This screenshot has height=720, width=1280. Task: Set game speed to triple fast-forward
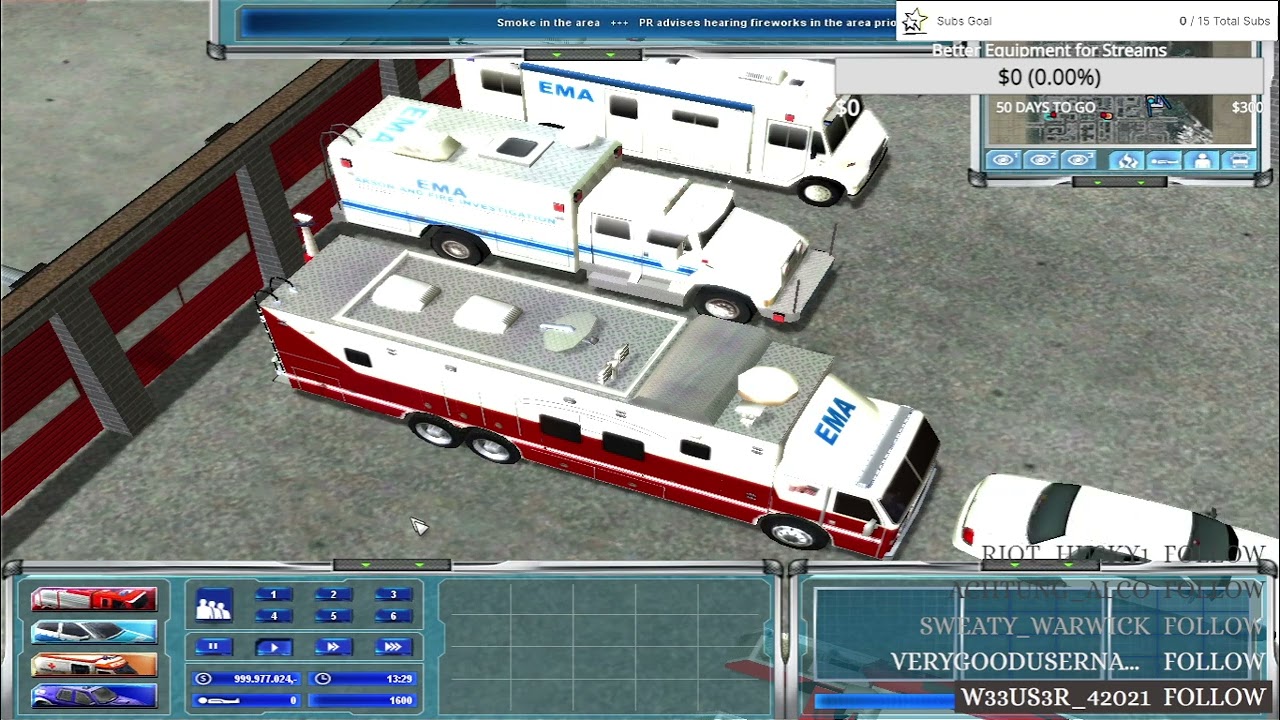click(x=393, y=647)
